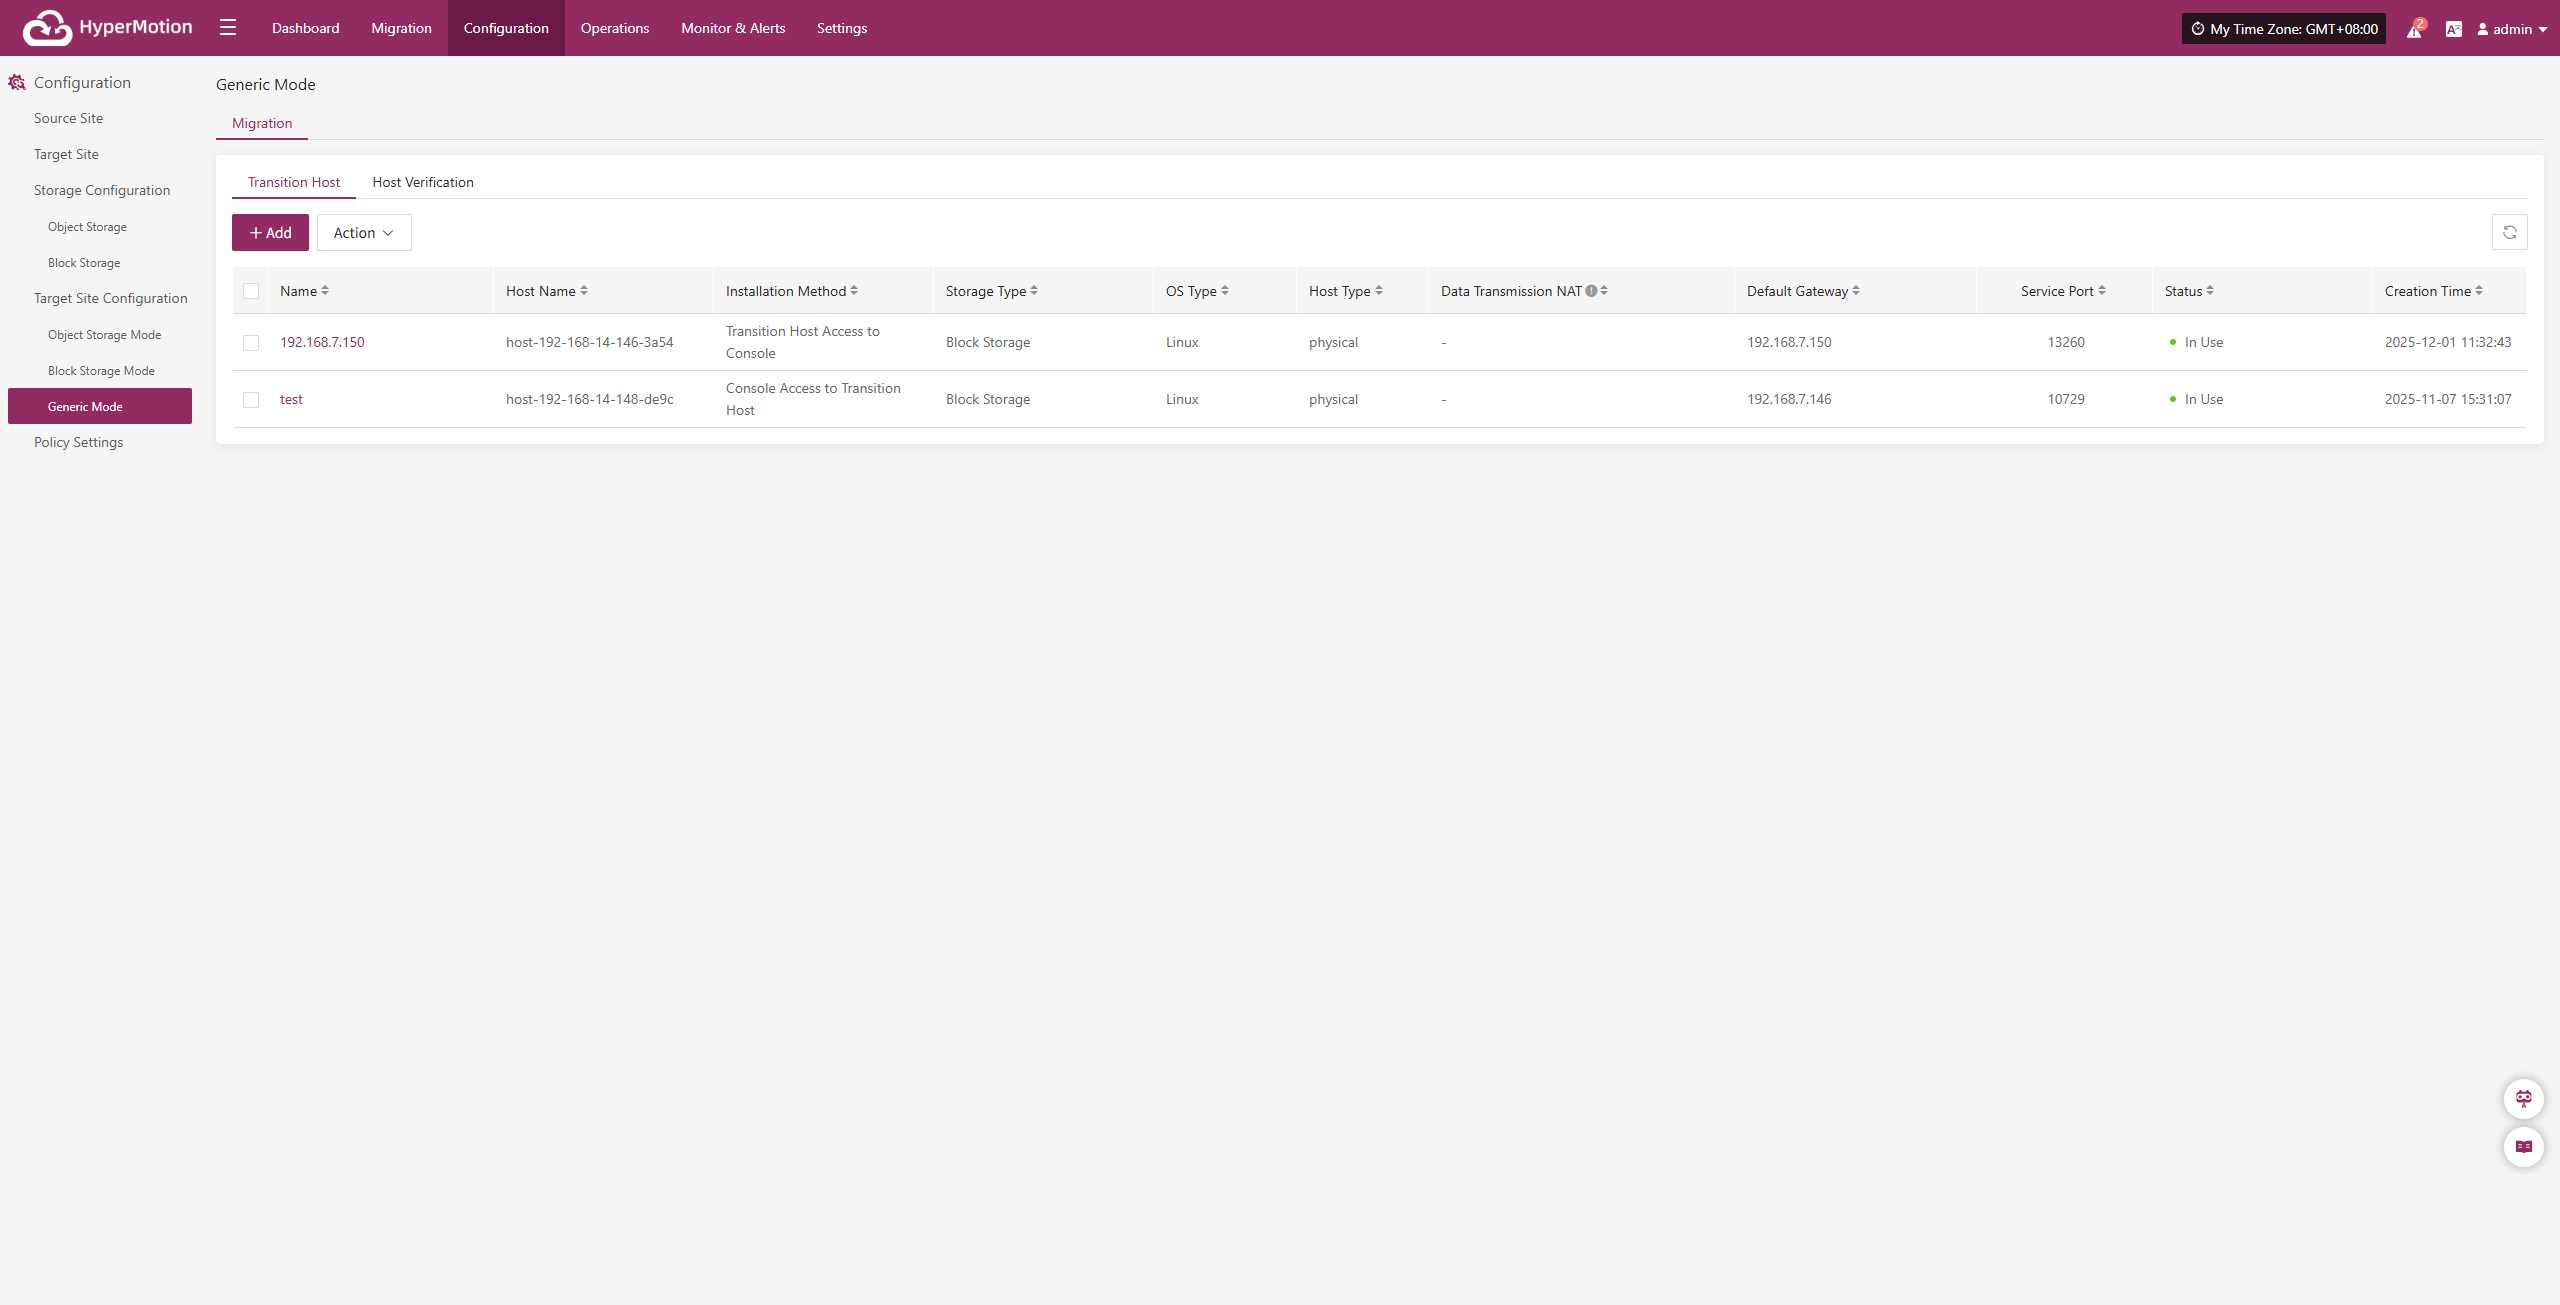Select all rows with the header checkbox
The image size is (2560, 1305).
point(251,291)
